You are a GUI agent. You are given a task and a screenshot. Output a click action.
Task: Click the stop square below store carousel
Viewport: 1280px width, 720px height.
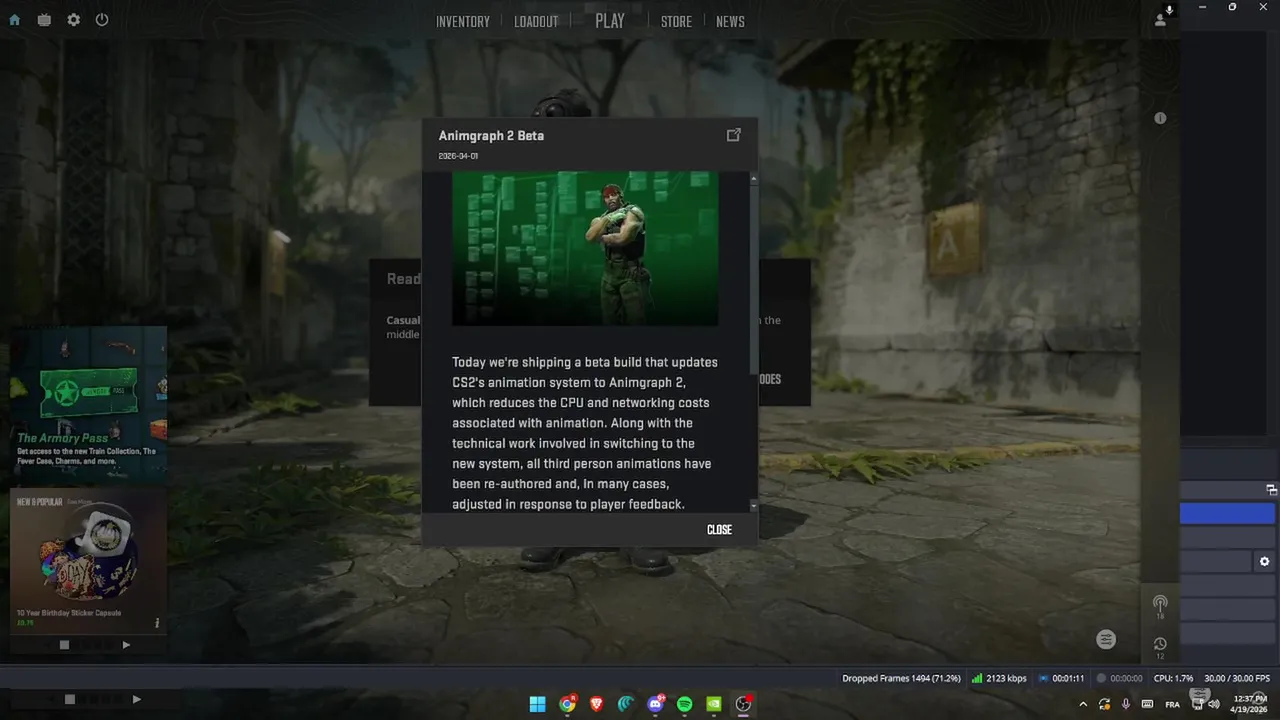pyautogui.click(x=64, y=645)
